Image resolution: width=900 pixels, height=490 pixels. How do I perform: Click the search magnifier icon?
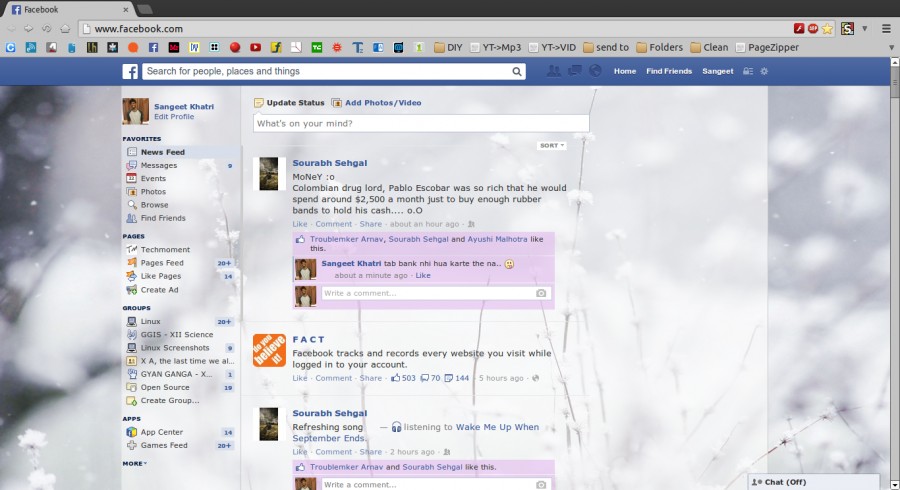517,72
